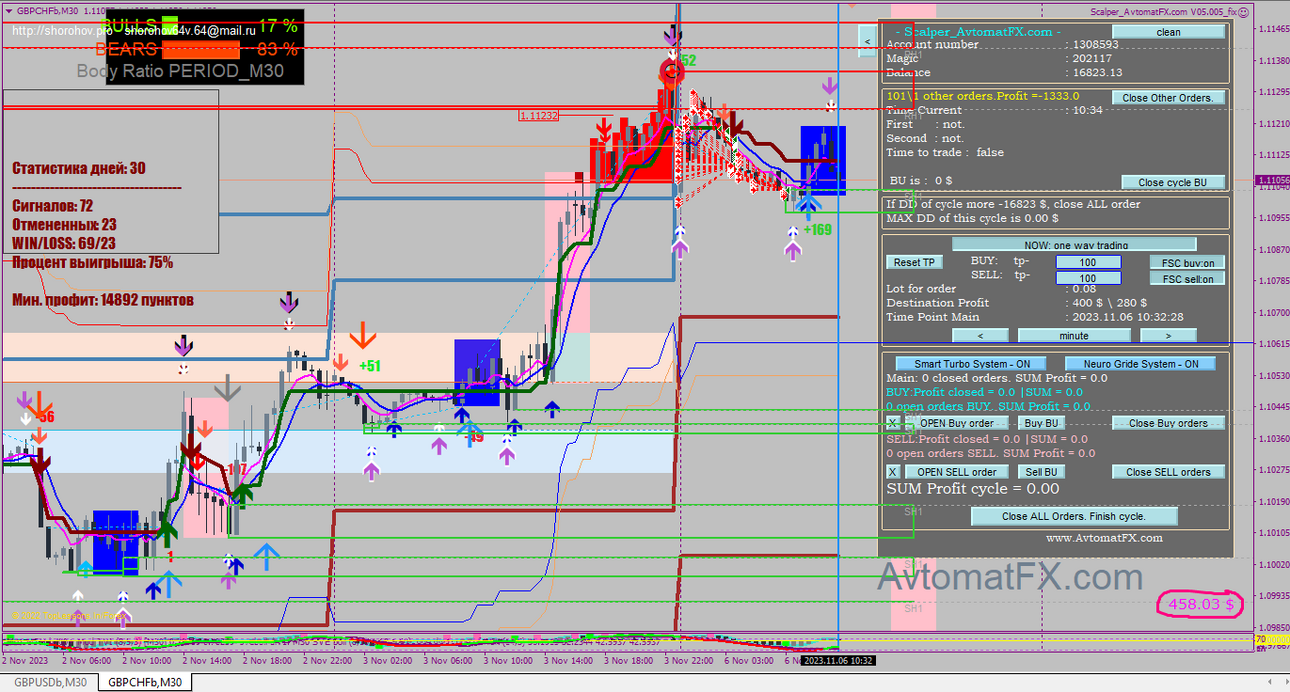Image resolution: width=1290 pixels, height=692 pixels.
Task: Click the X box beside OPEN Buy order
Action: [893, 423]
